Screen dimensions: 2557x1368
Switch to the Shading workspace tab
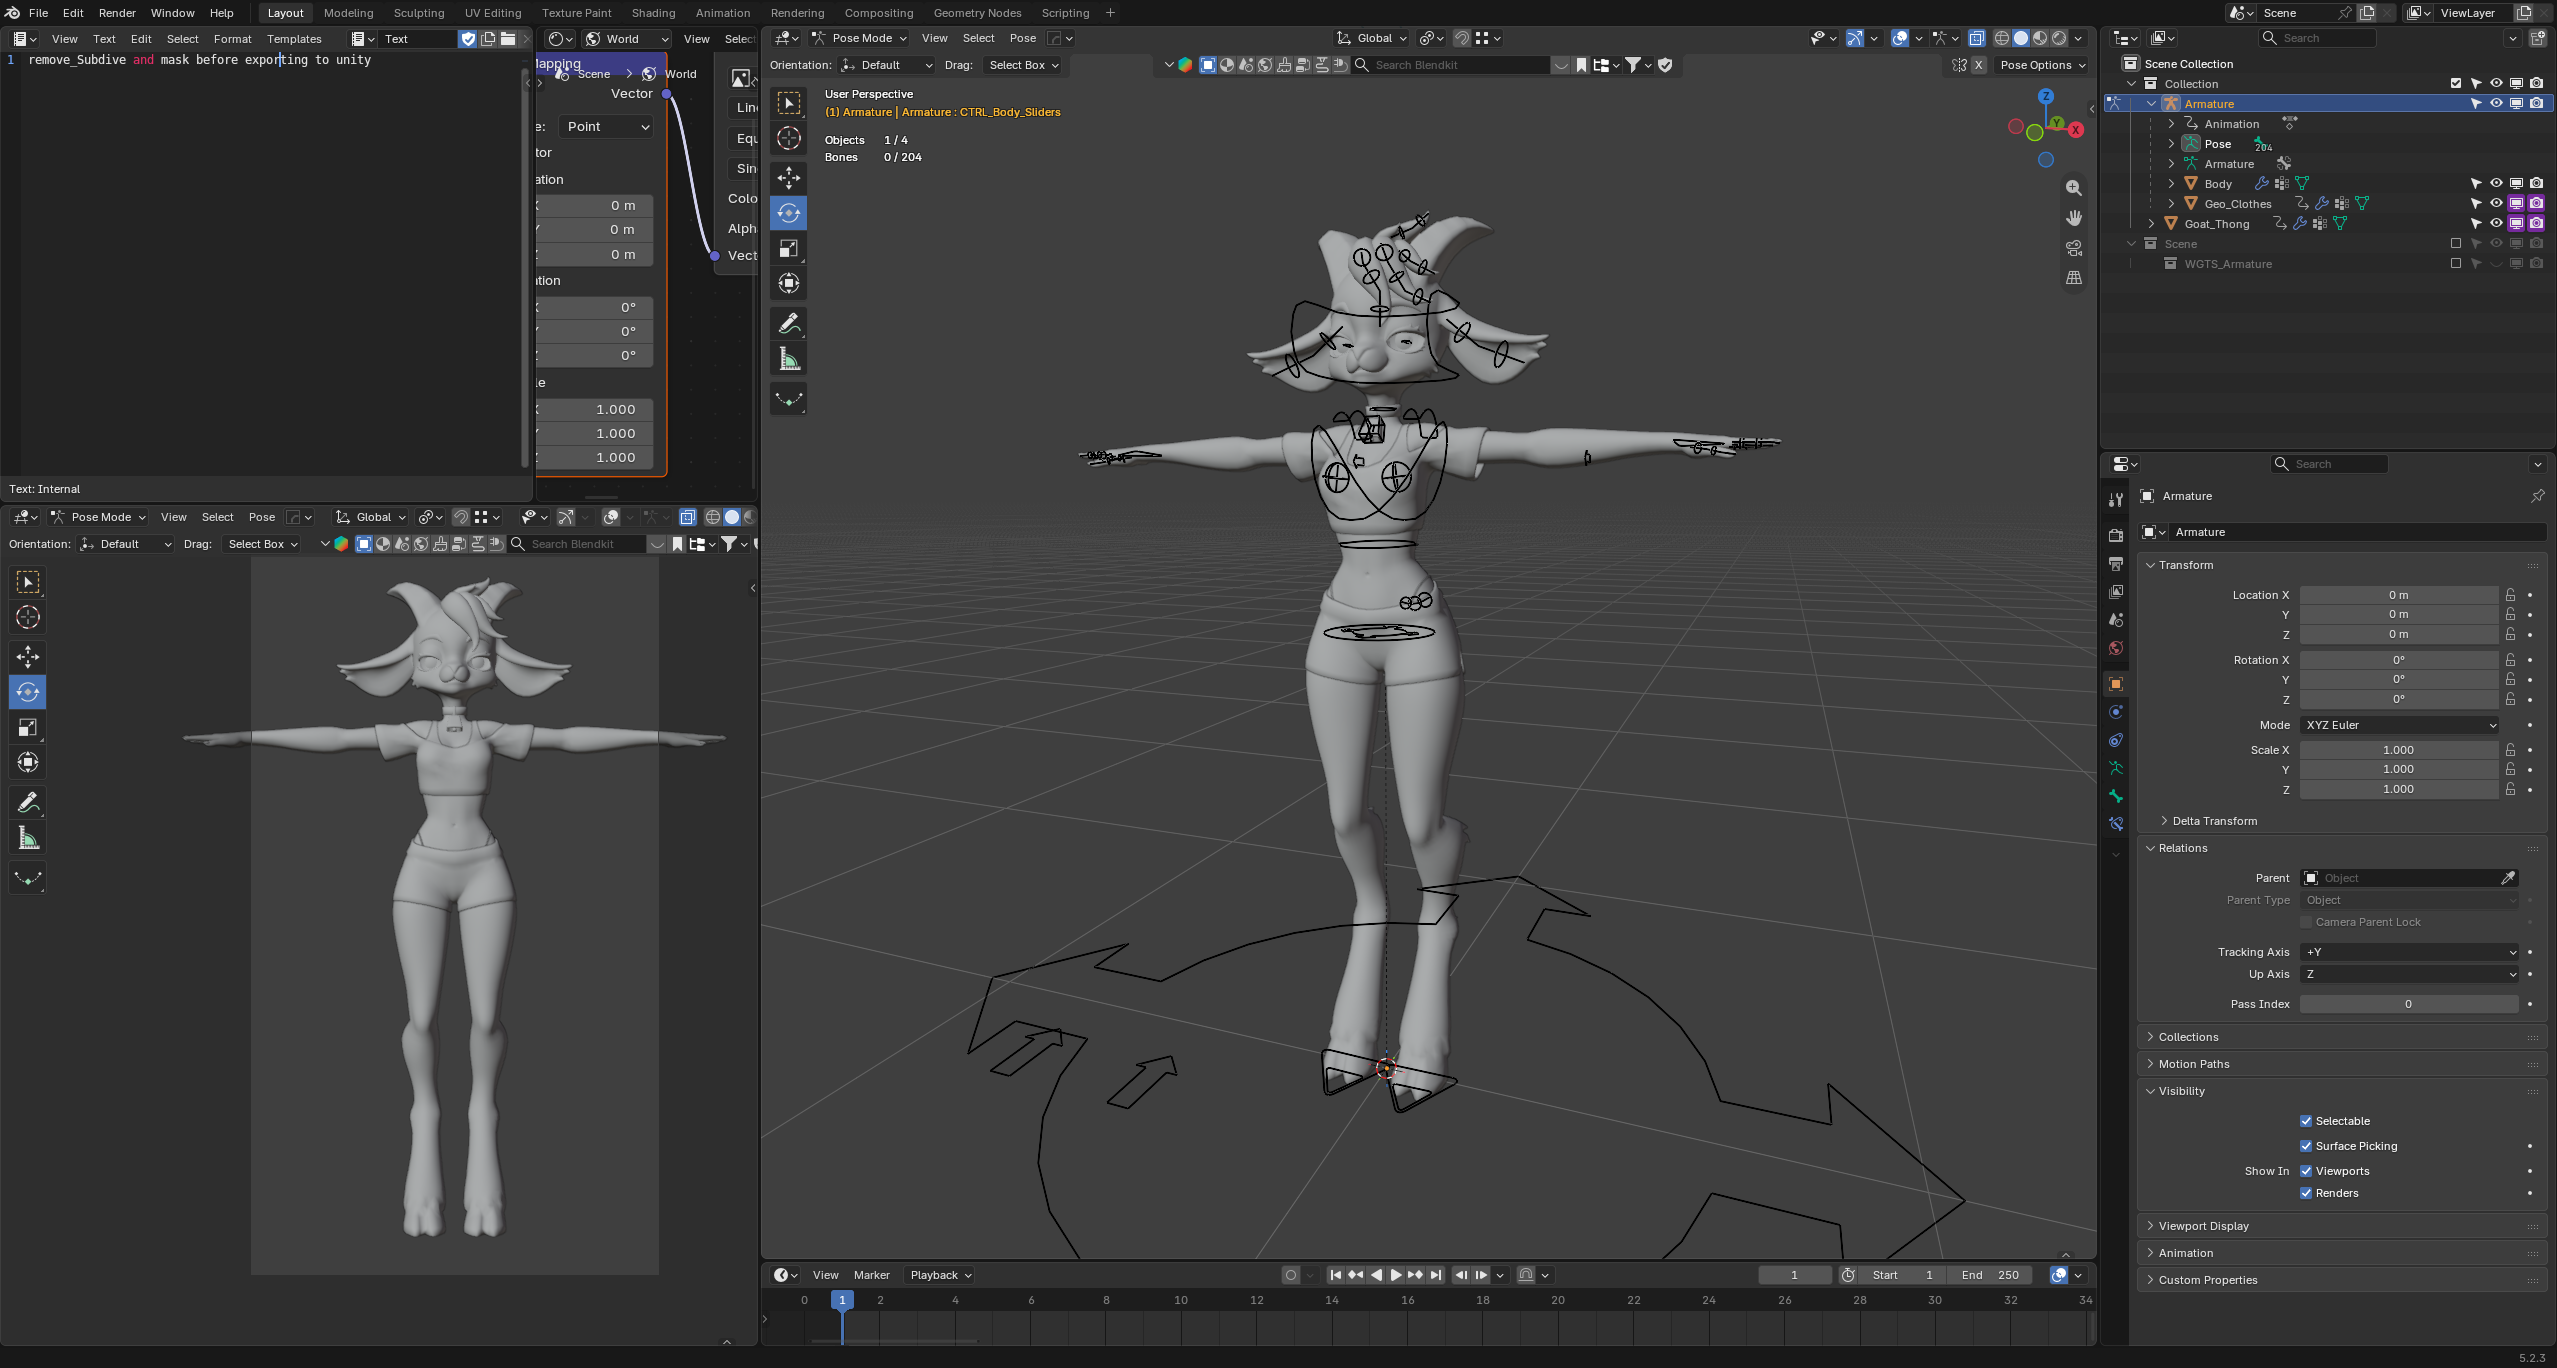(653, 13)
